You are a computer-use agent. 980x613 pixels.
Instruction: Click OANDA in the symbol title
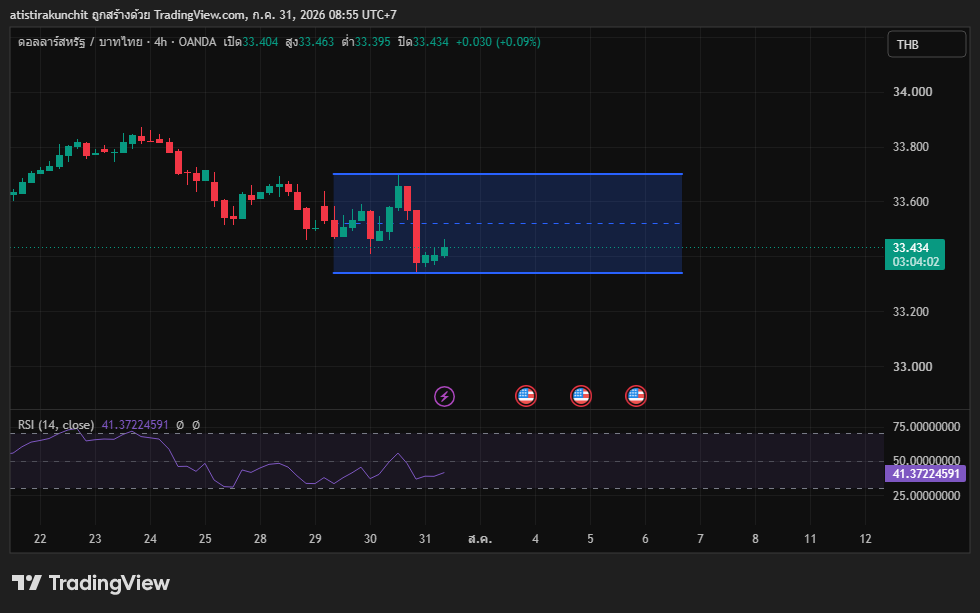(x=197, y=42)
